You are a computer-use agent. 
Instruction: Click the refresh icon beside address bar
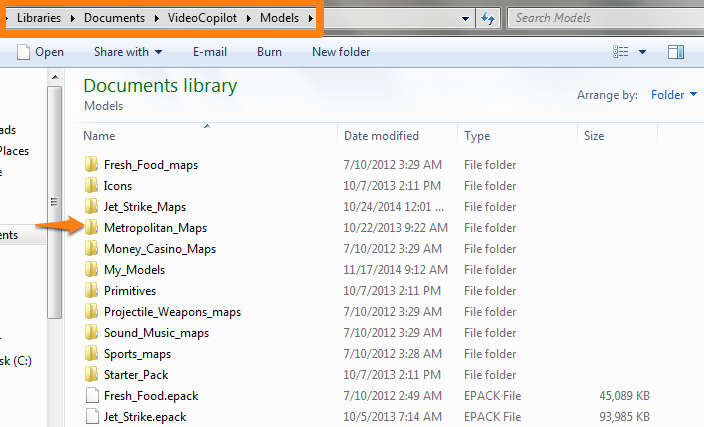click(488, 18)
